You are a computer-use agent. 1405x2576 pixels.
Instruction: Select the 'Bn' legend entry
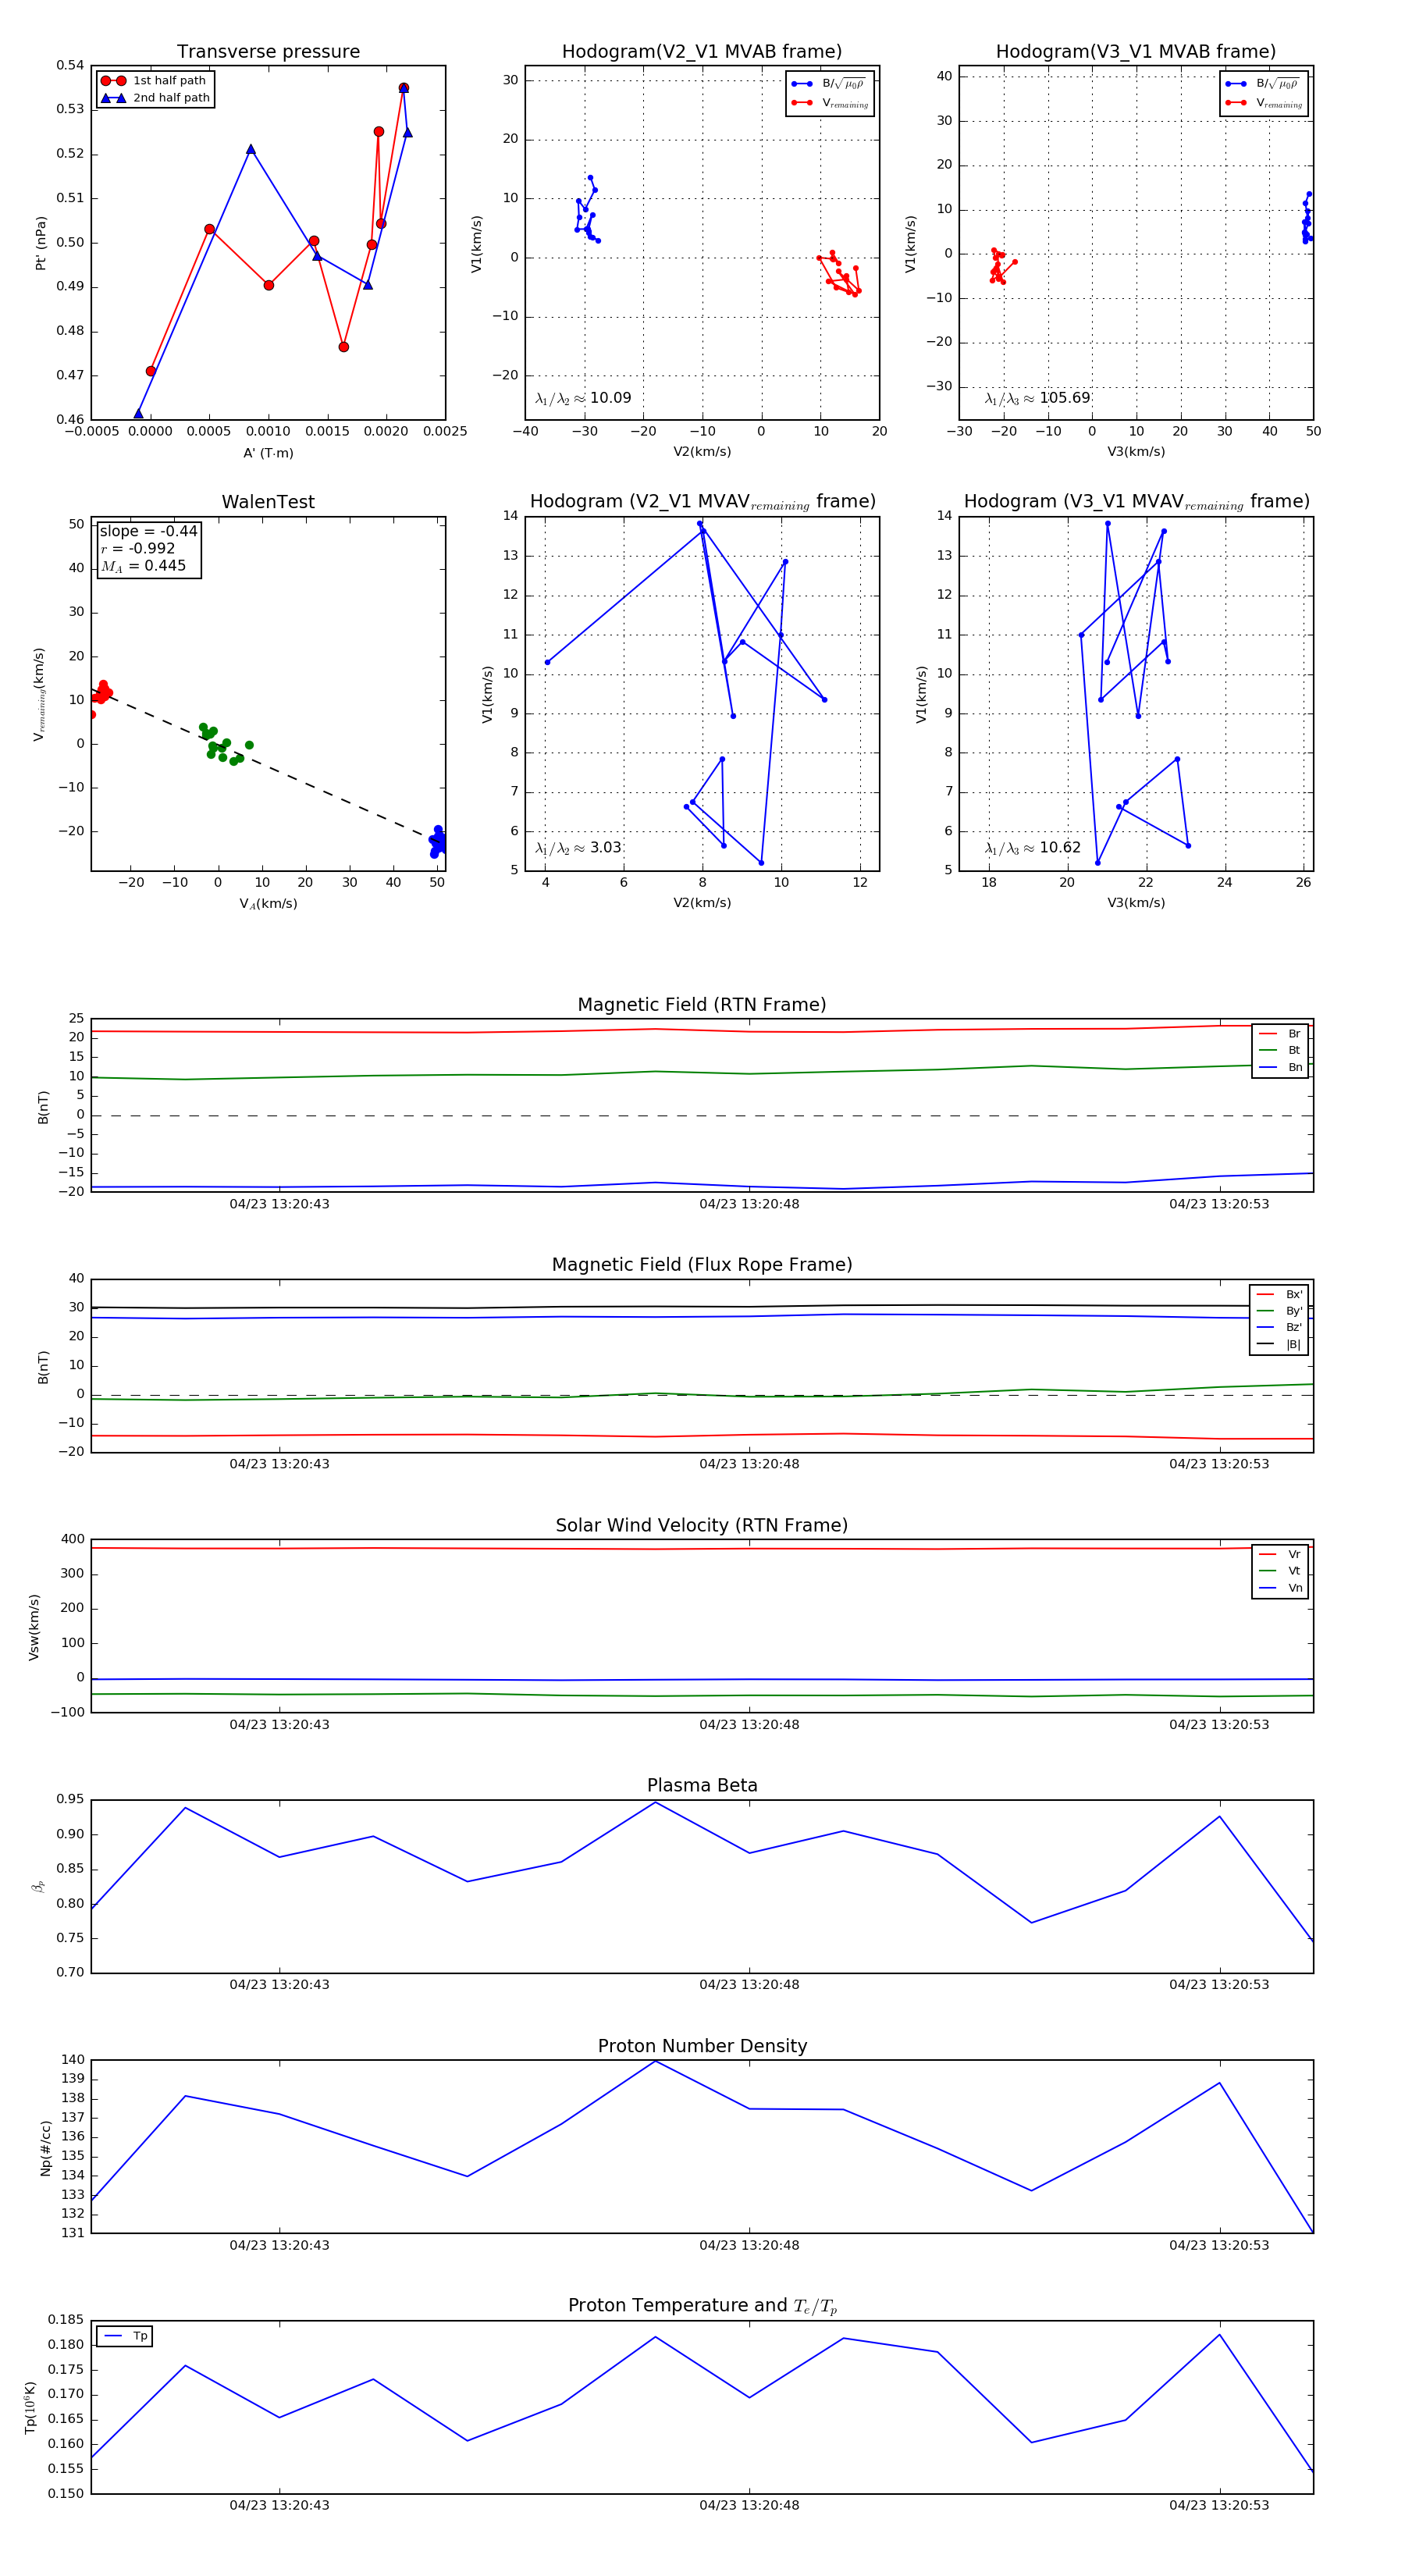point(1280,1068)
